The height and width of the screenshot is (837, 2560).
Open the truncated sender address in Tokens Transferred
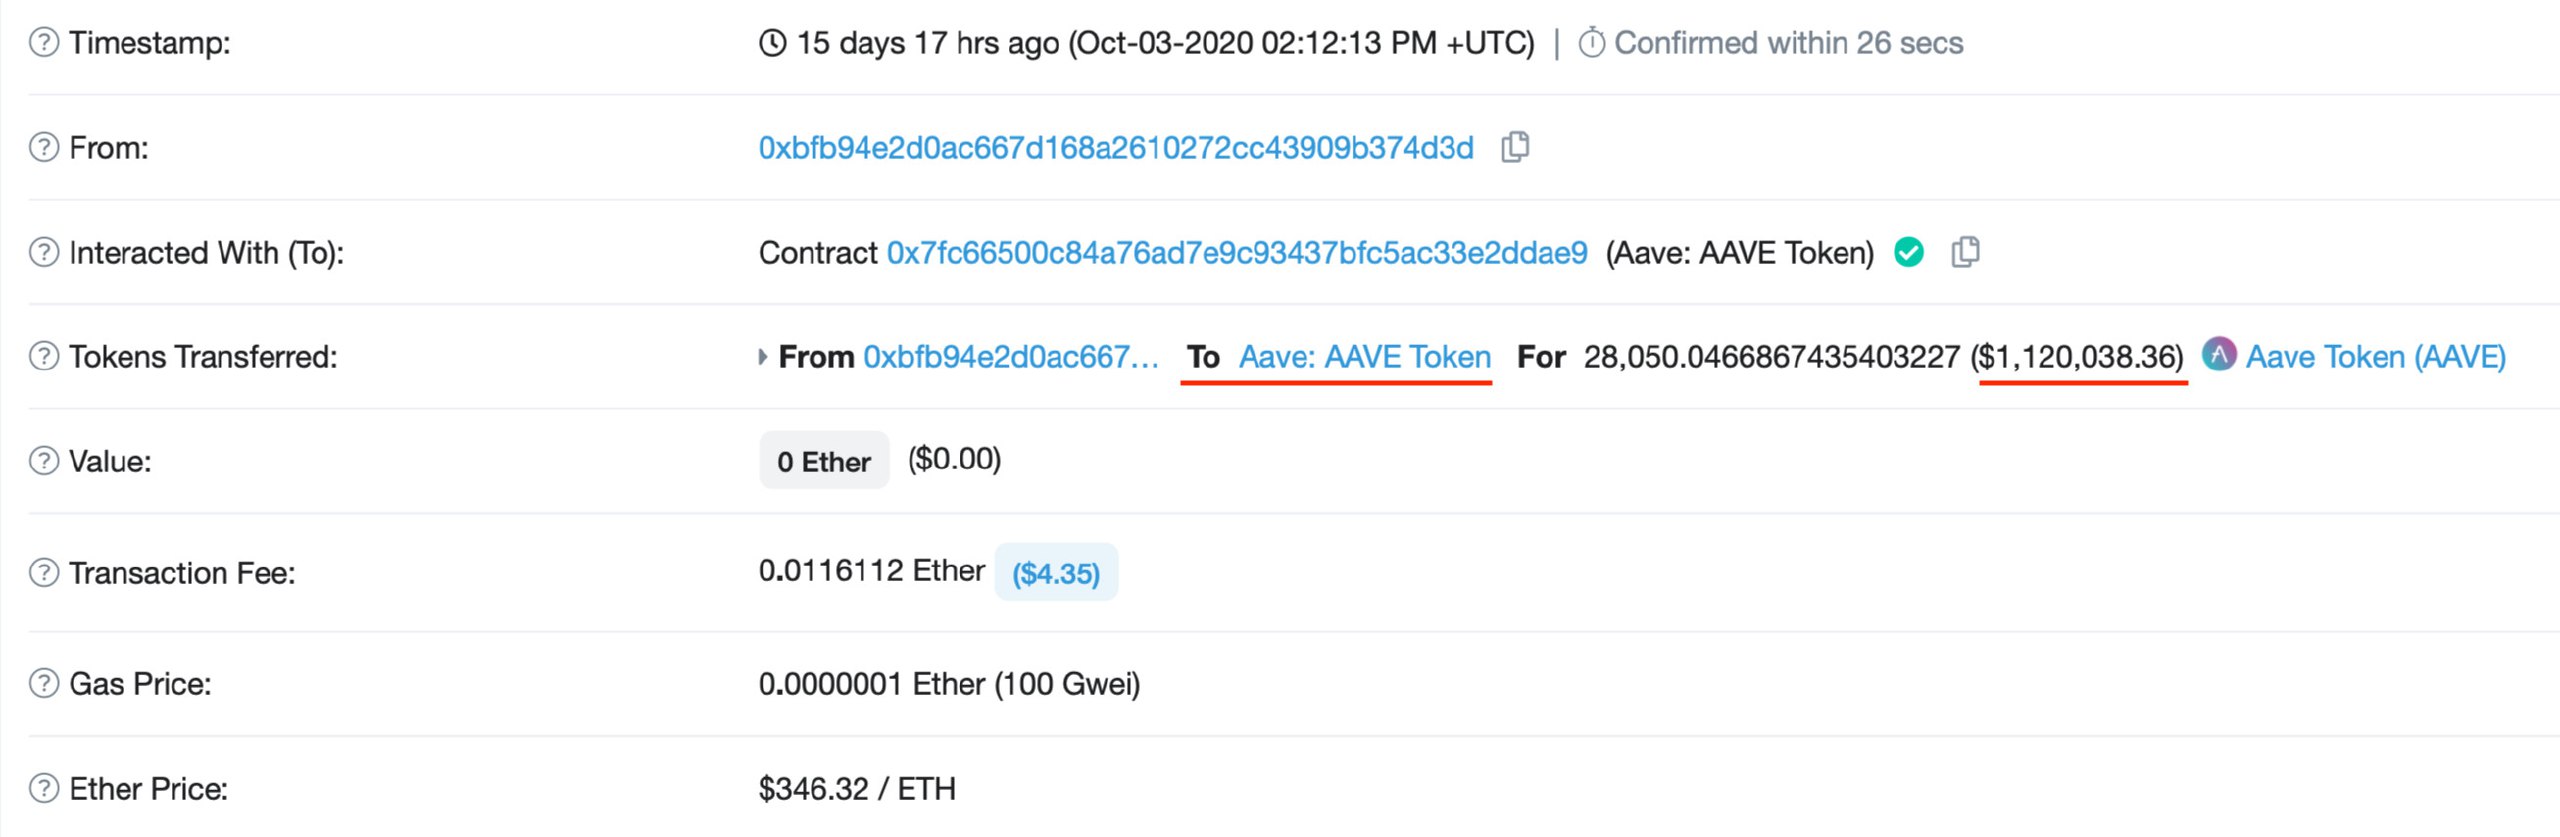pos(1010,357)
